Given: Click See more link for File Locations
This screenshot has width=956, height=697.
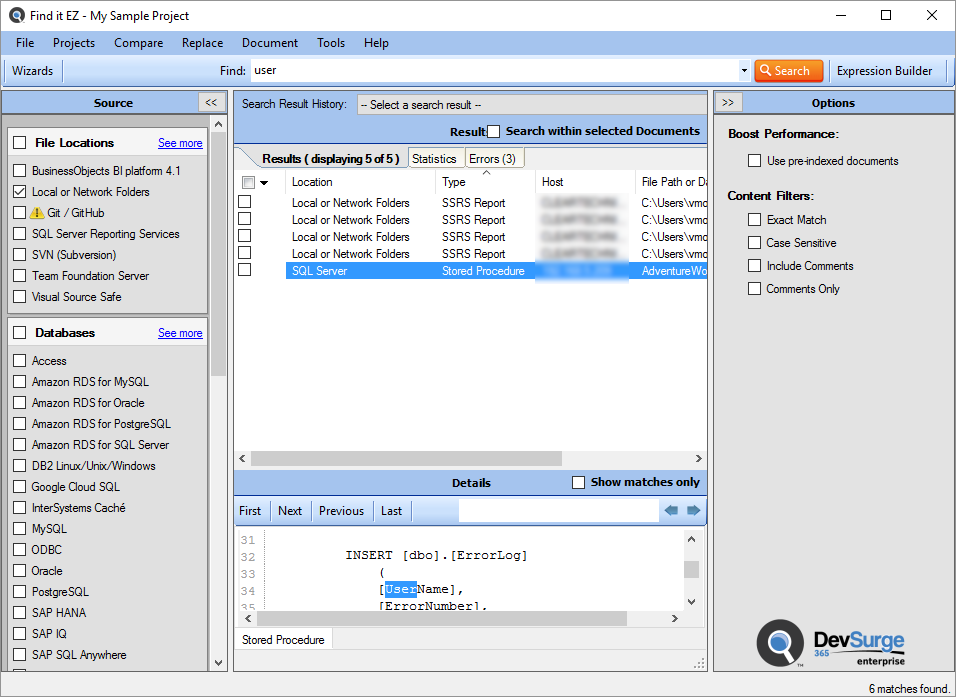Looking at the screenshot, I should [180, 143].
